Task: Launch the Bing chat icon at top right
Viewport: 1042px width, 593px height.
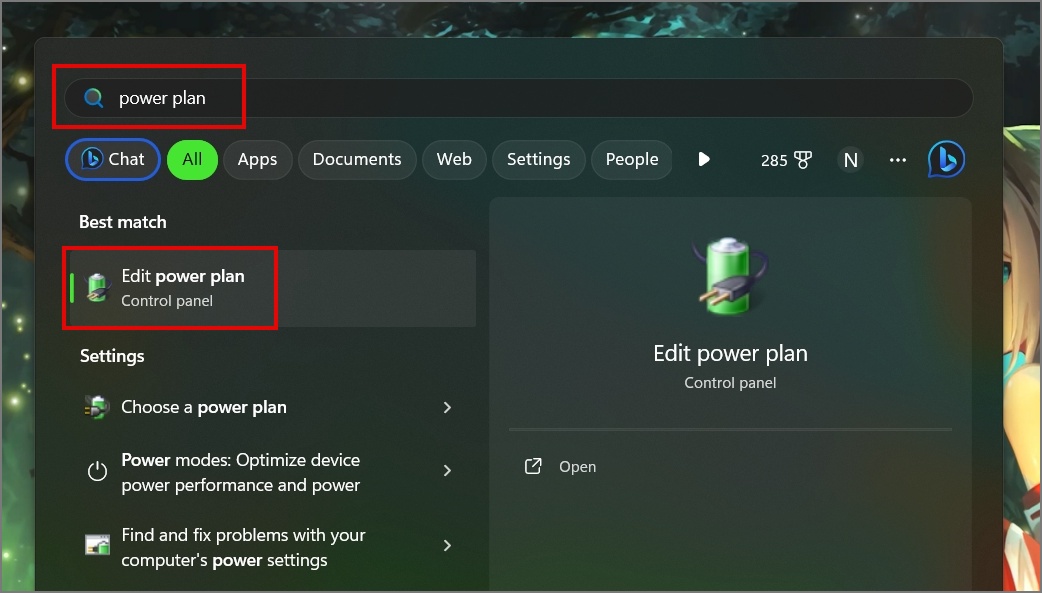Action: click(946, 160)
